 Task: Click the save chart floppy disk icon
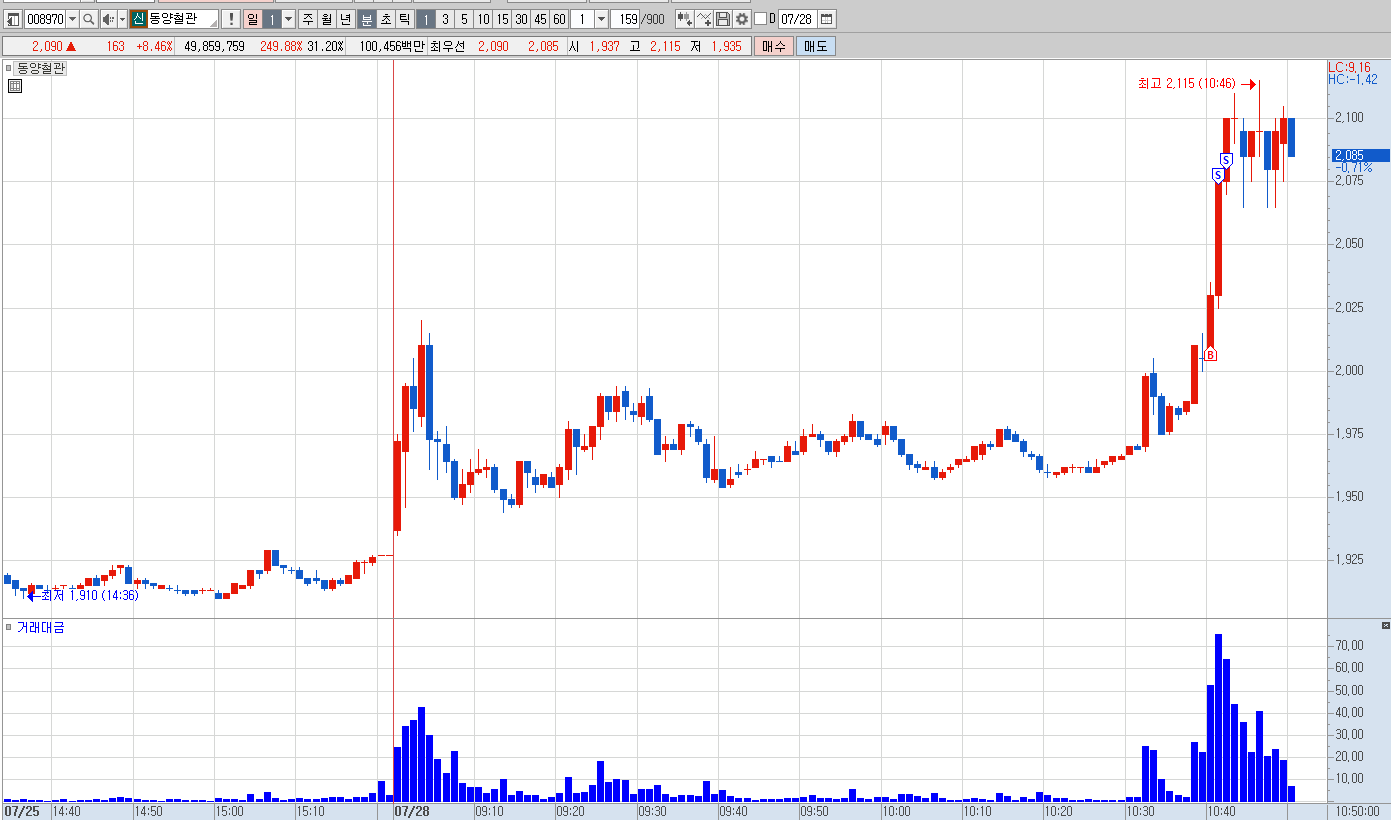pyautogui.click(x=722, y=19)
